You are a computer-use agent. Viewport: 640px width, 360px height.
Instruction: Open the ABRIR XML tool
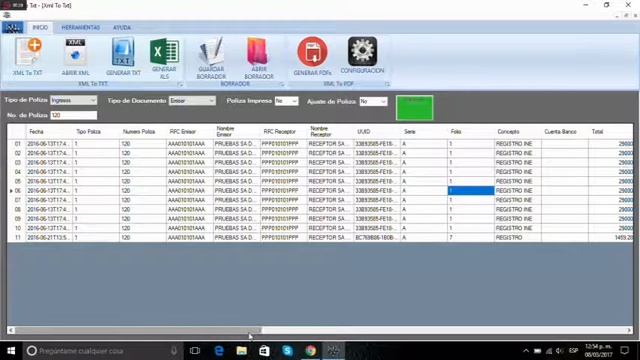[76, 56]
